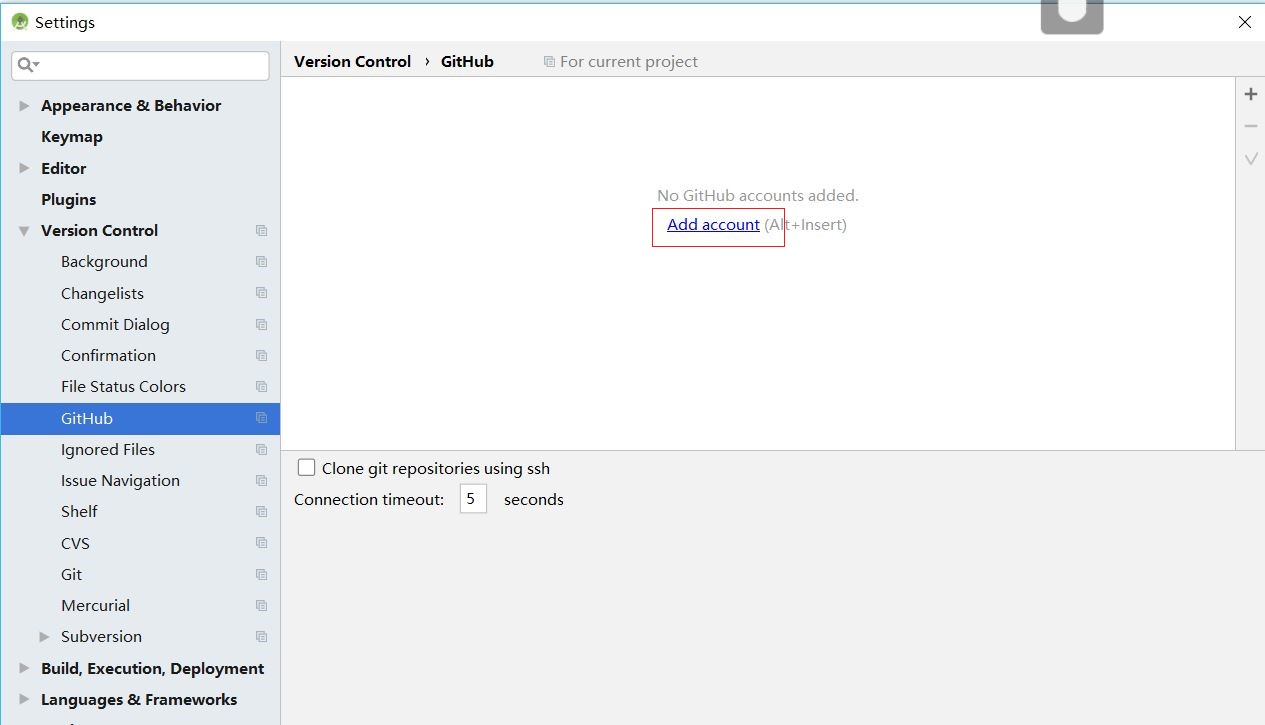Click the project-level icon beside File Status Colors
1265x725 pixels.
point(261,386)
